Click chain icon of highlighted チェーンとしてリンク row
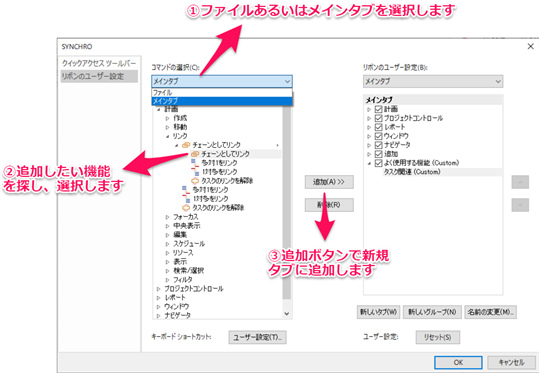 coord(195,154)
